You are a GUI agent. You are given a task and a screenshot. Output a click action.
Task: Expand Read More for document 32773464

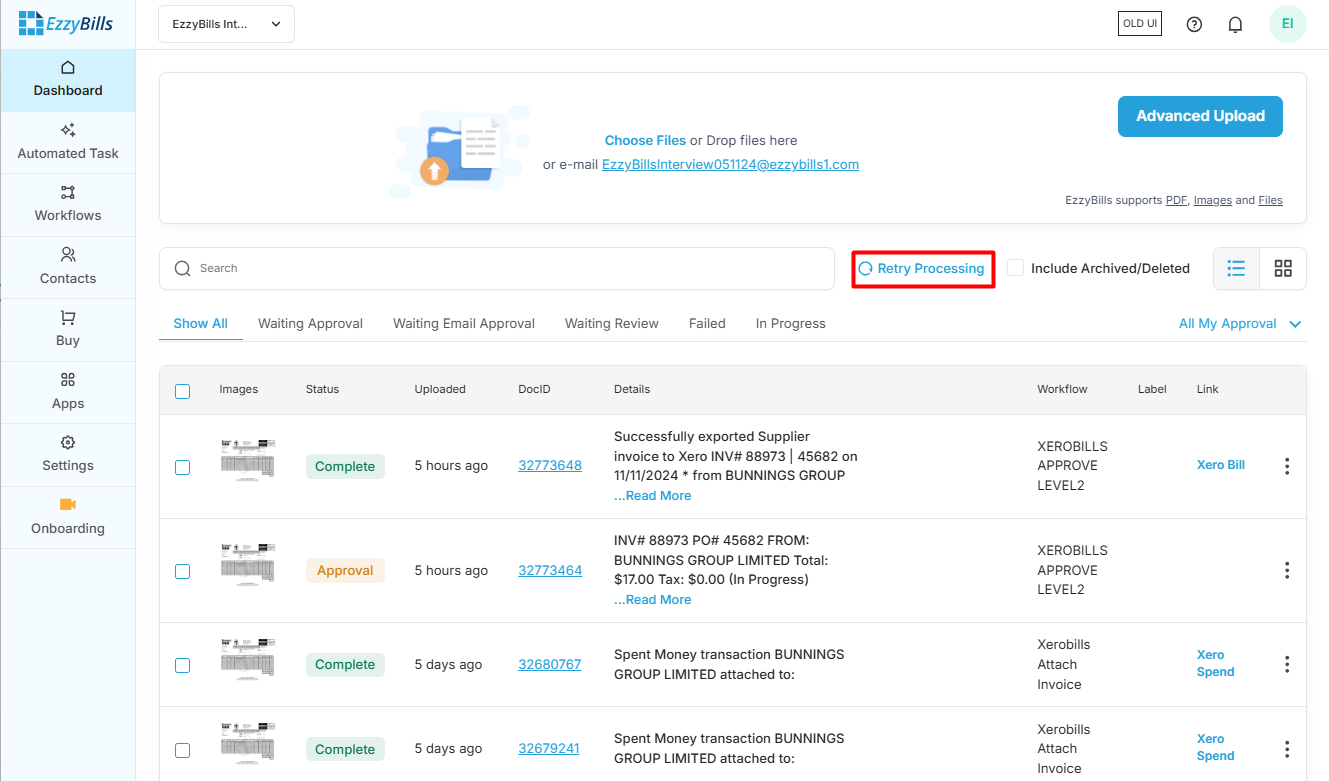652,600
